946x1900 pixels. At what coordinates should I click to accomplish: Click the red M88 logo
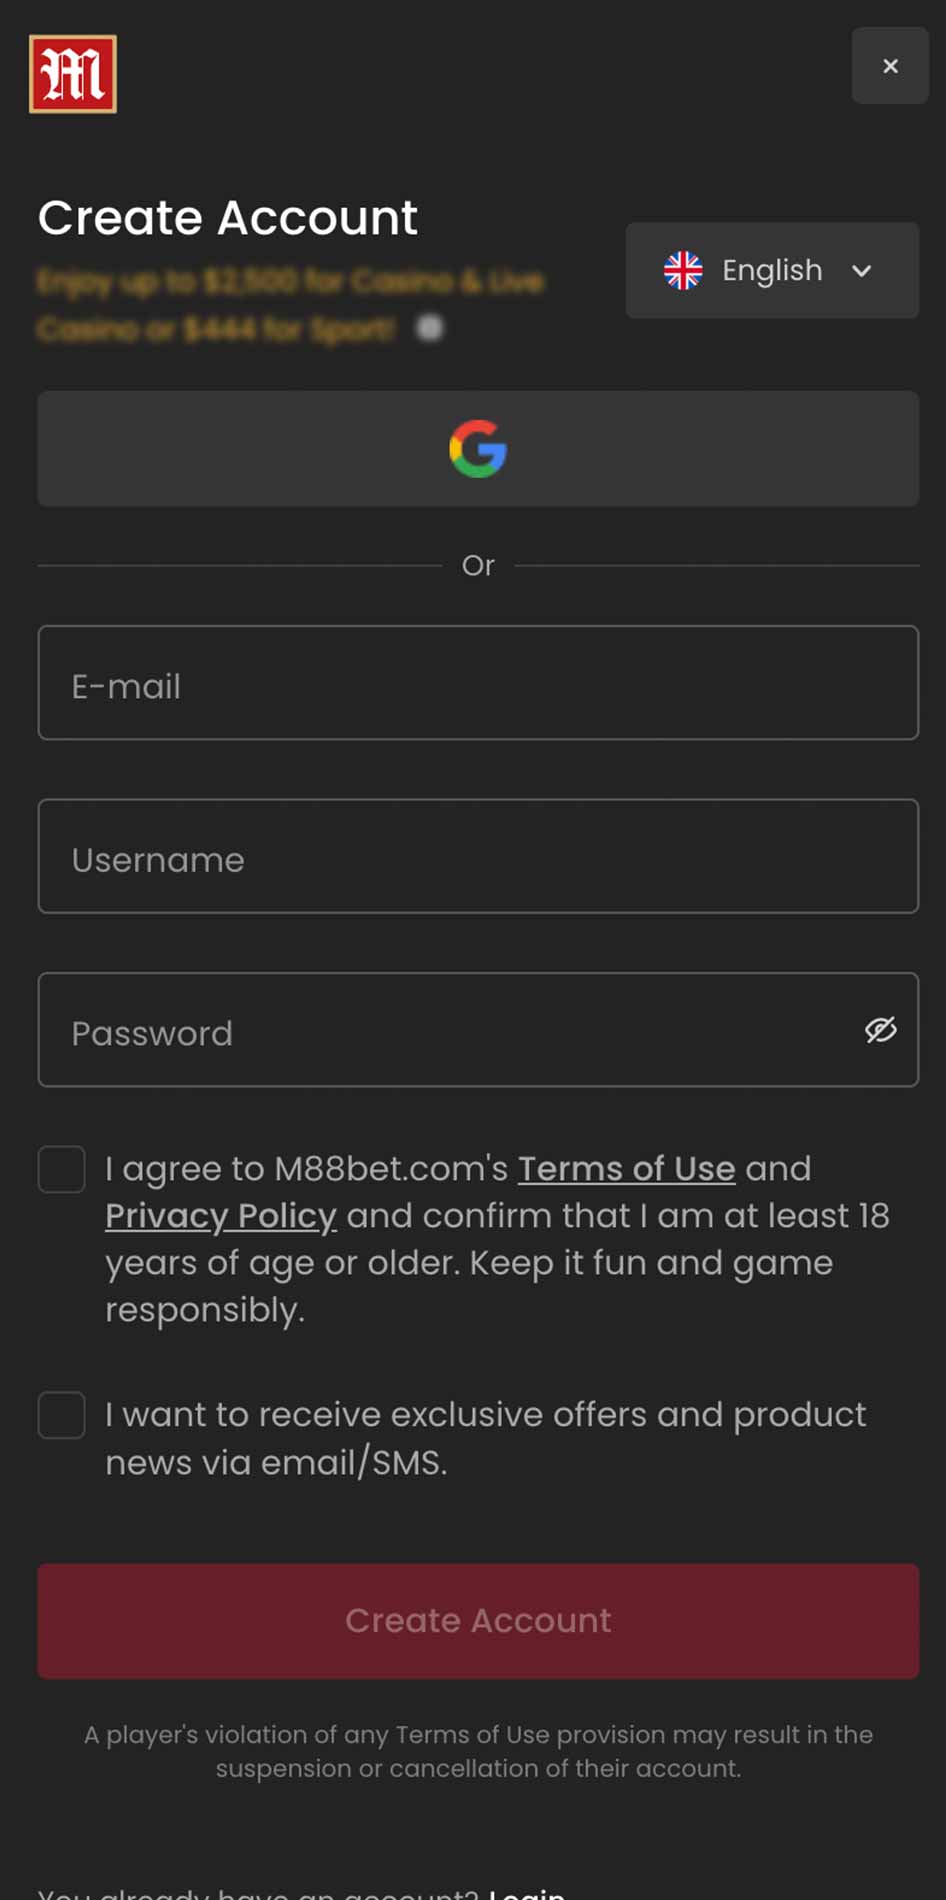pos(73,74)
